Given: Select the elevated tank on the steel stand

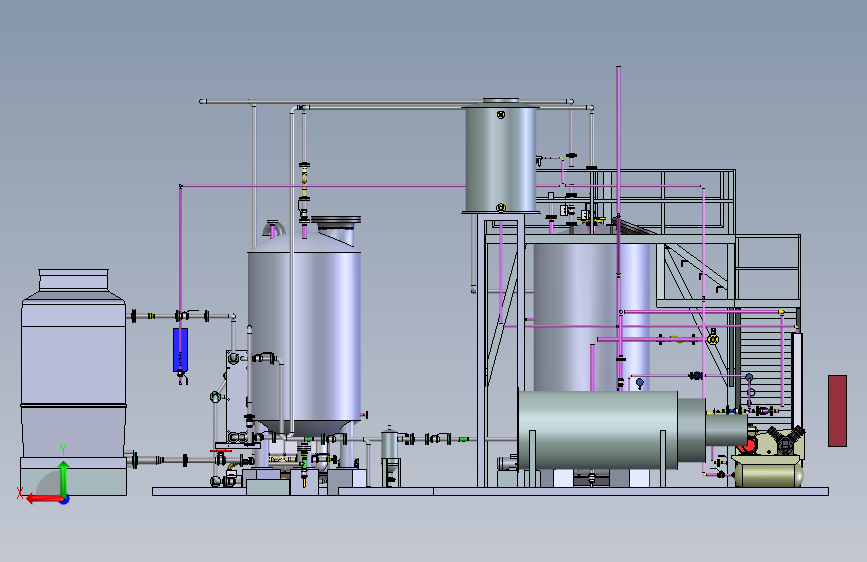Looking at the screenshot, I should [501, 157].
